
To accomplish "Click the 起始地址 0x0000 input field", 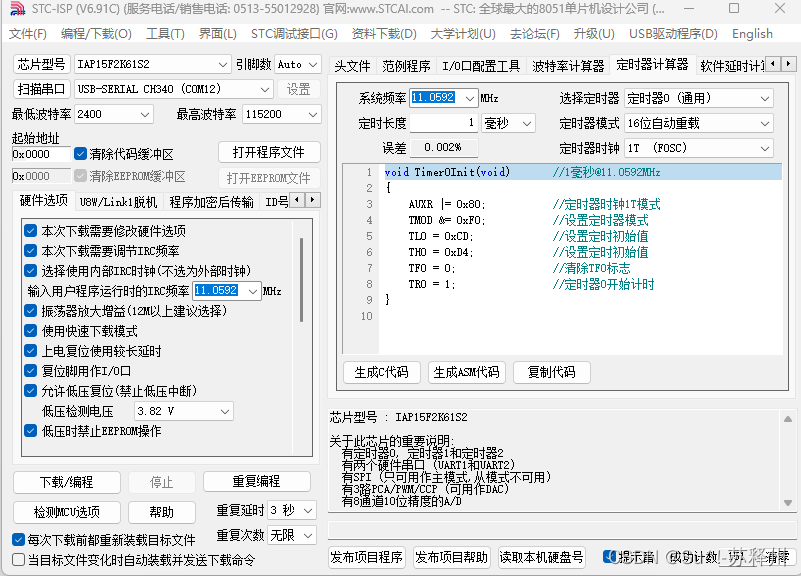I will (x=41, y=154).
